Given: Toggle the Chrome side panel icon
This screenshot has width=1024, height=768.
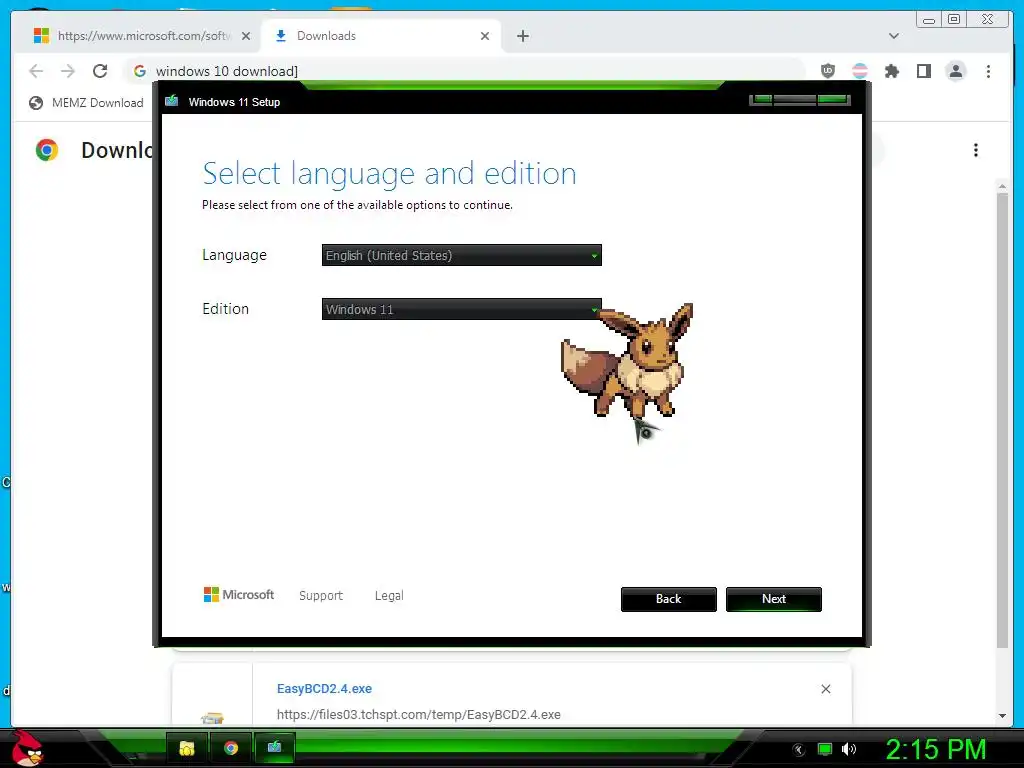Looking at the screenshot, I should [923, 71].
